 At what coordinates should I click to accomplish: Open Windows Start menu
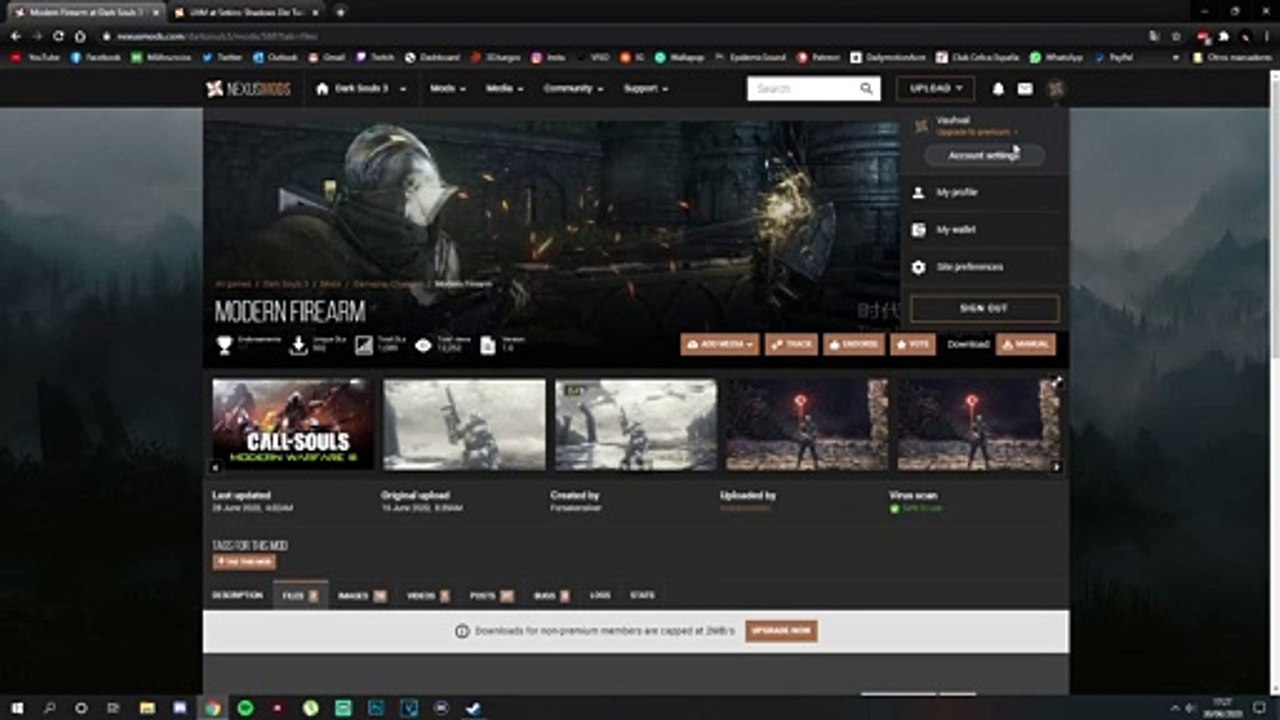point(17,708)
